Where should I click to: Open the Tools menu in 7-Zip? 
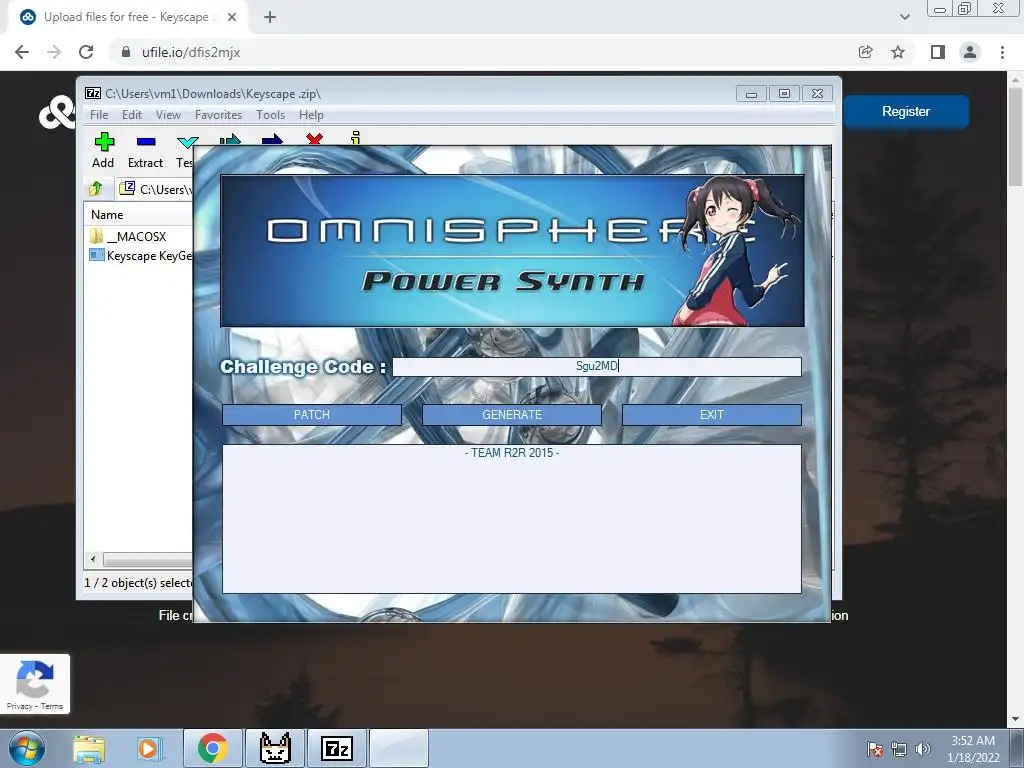270,115
